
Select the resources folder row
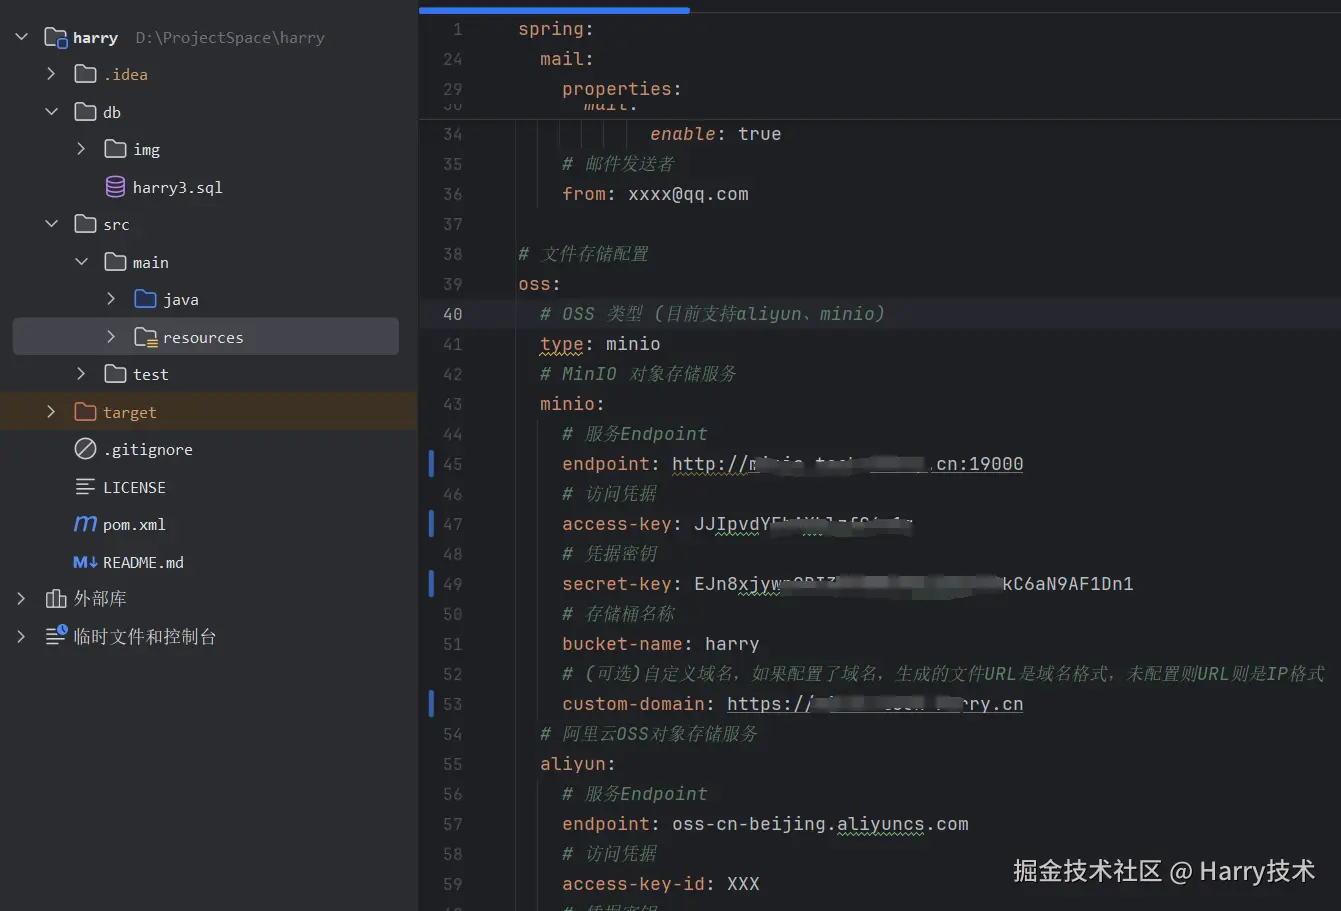pos(206,337)
